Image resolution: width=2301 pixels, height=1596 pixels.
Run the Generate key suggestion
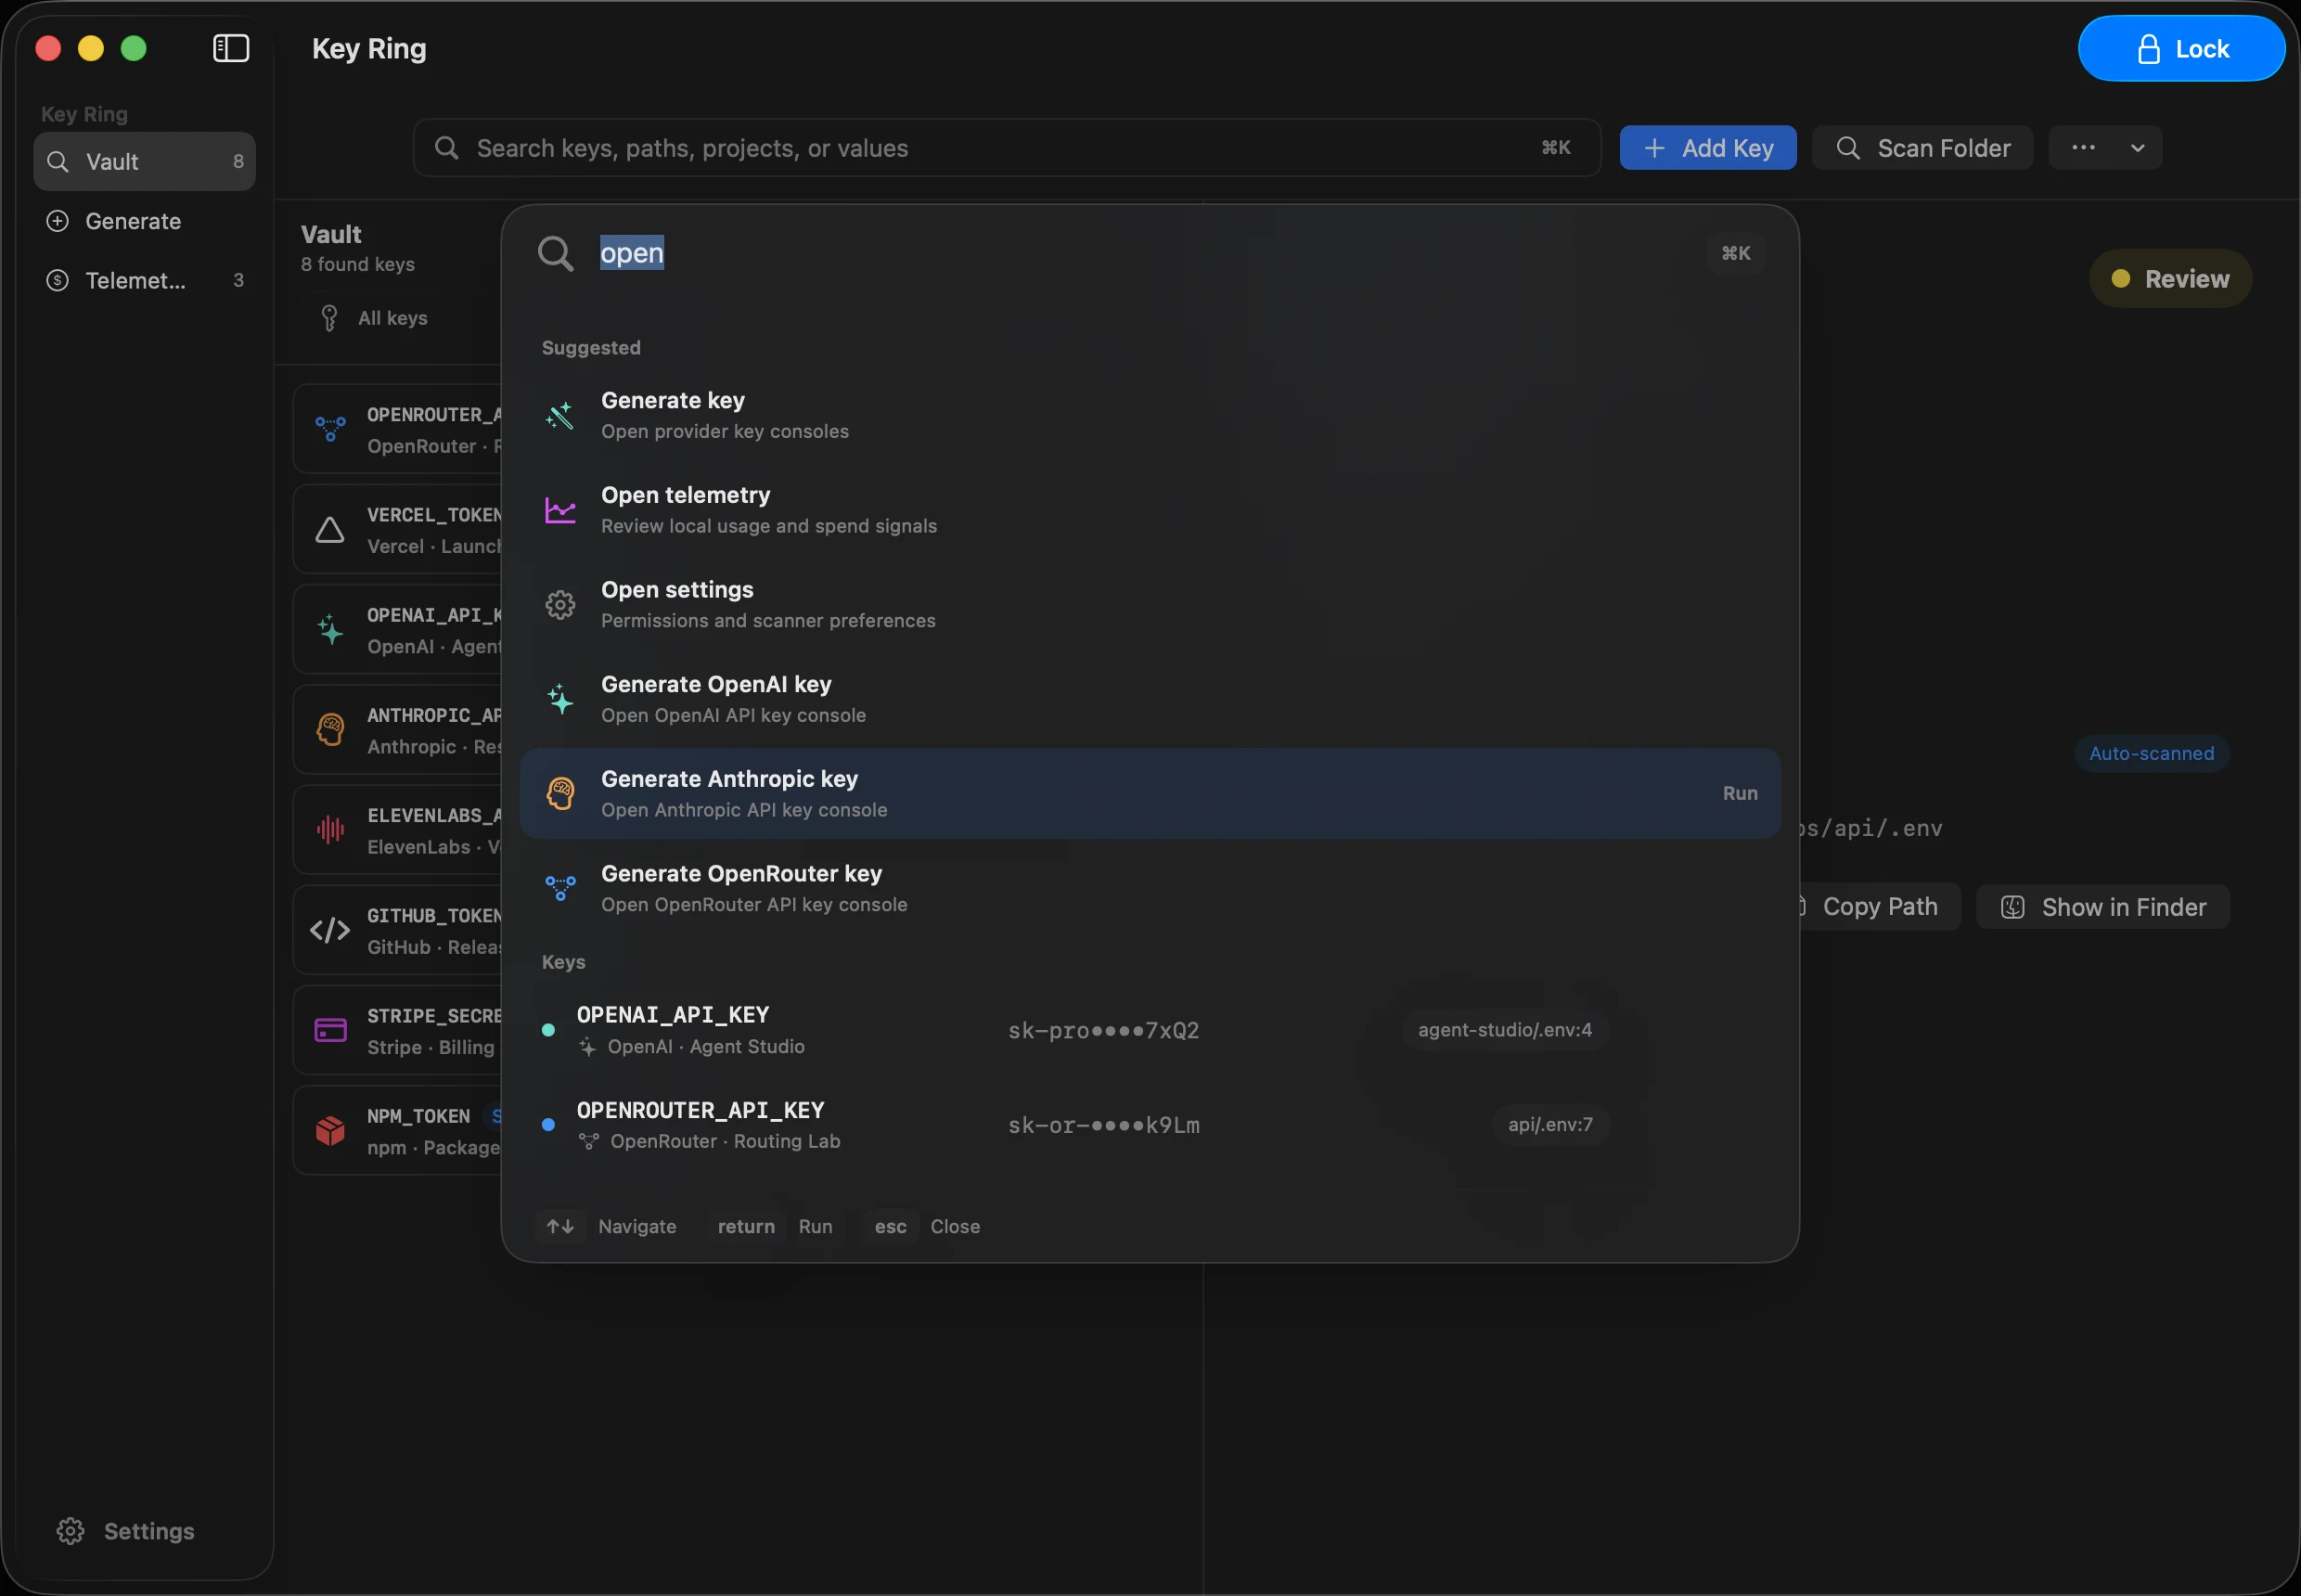coord(1150,415)
